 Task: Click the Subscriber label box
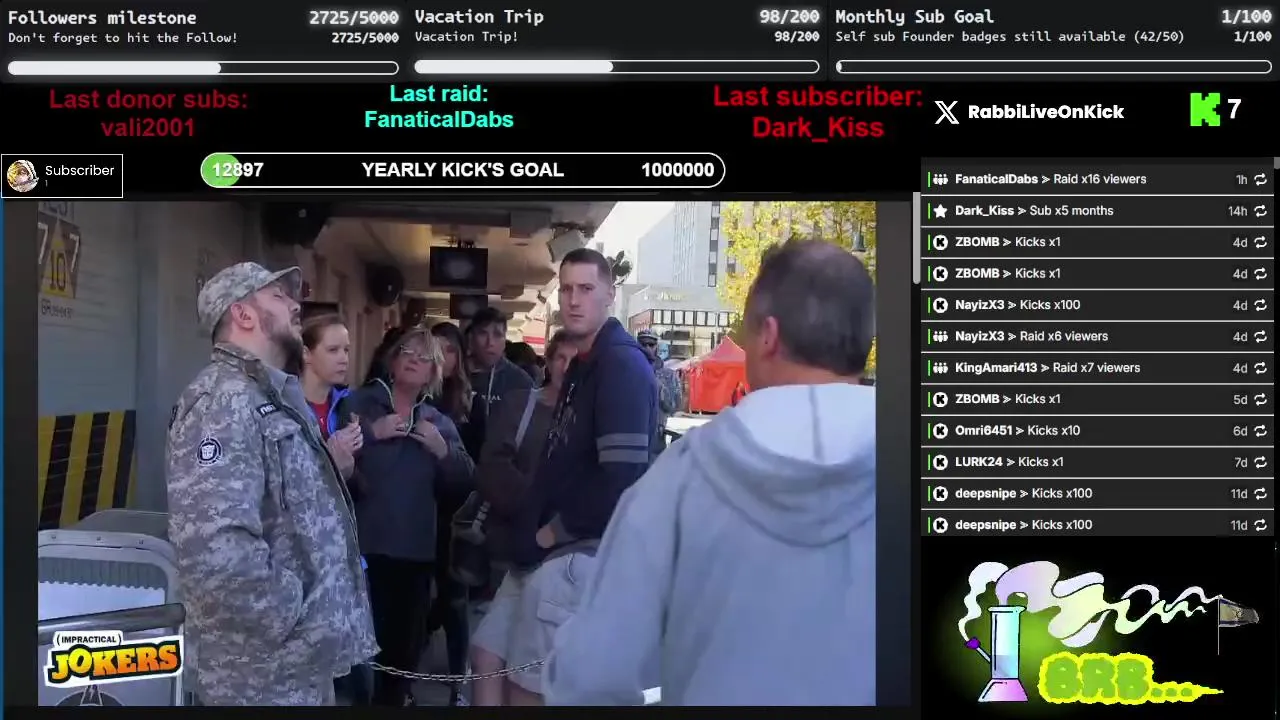[x=62, y=176]
